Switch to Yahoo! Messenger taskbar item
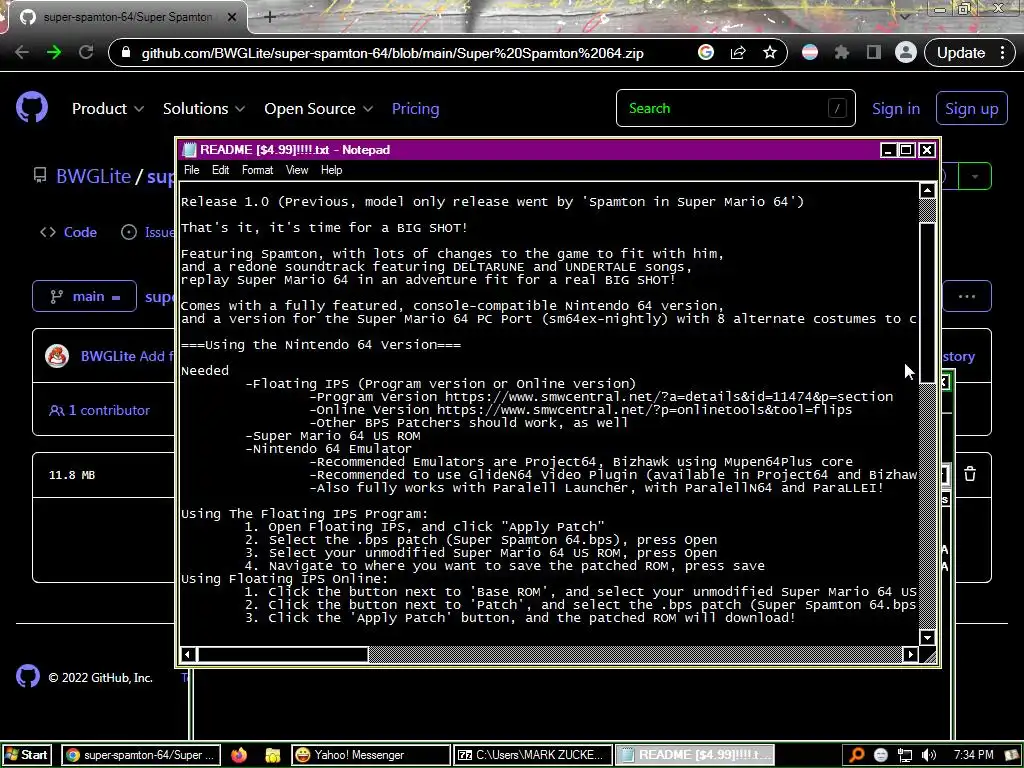Viewport: 1024px width, 768px height. 370,755
